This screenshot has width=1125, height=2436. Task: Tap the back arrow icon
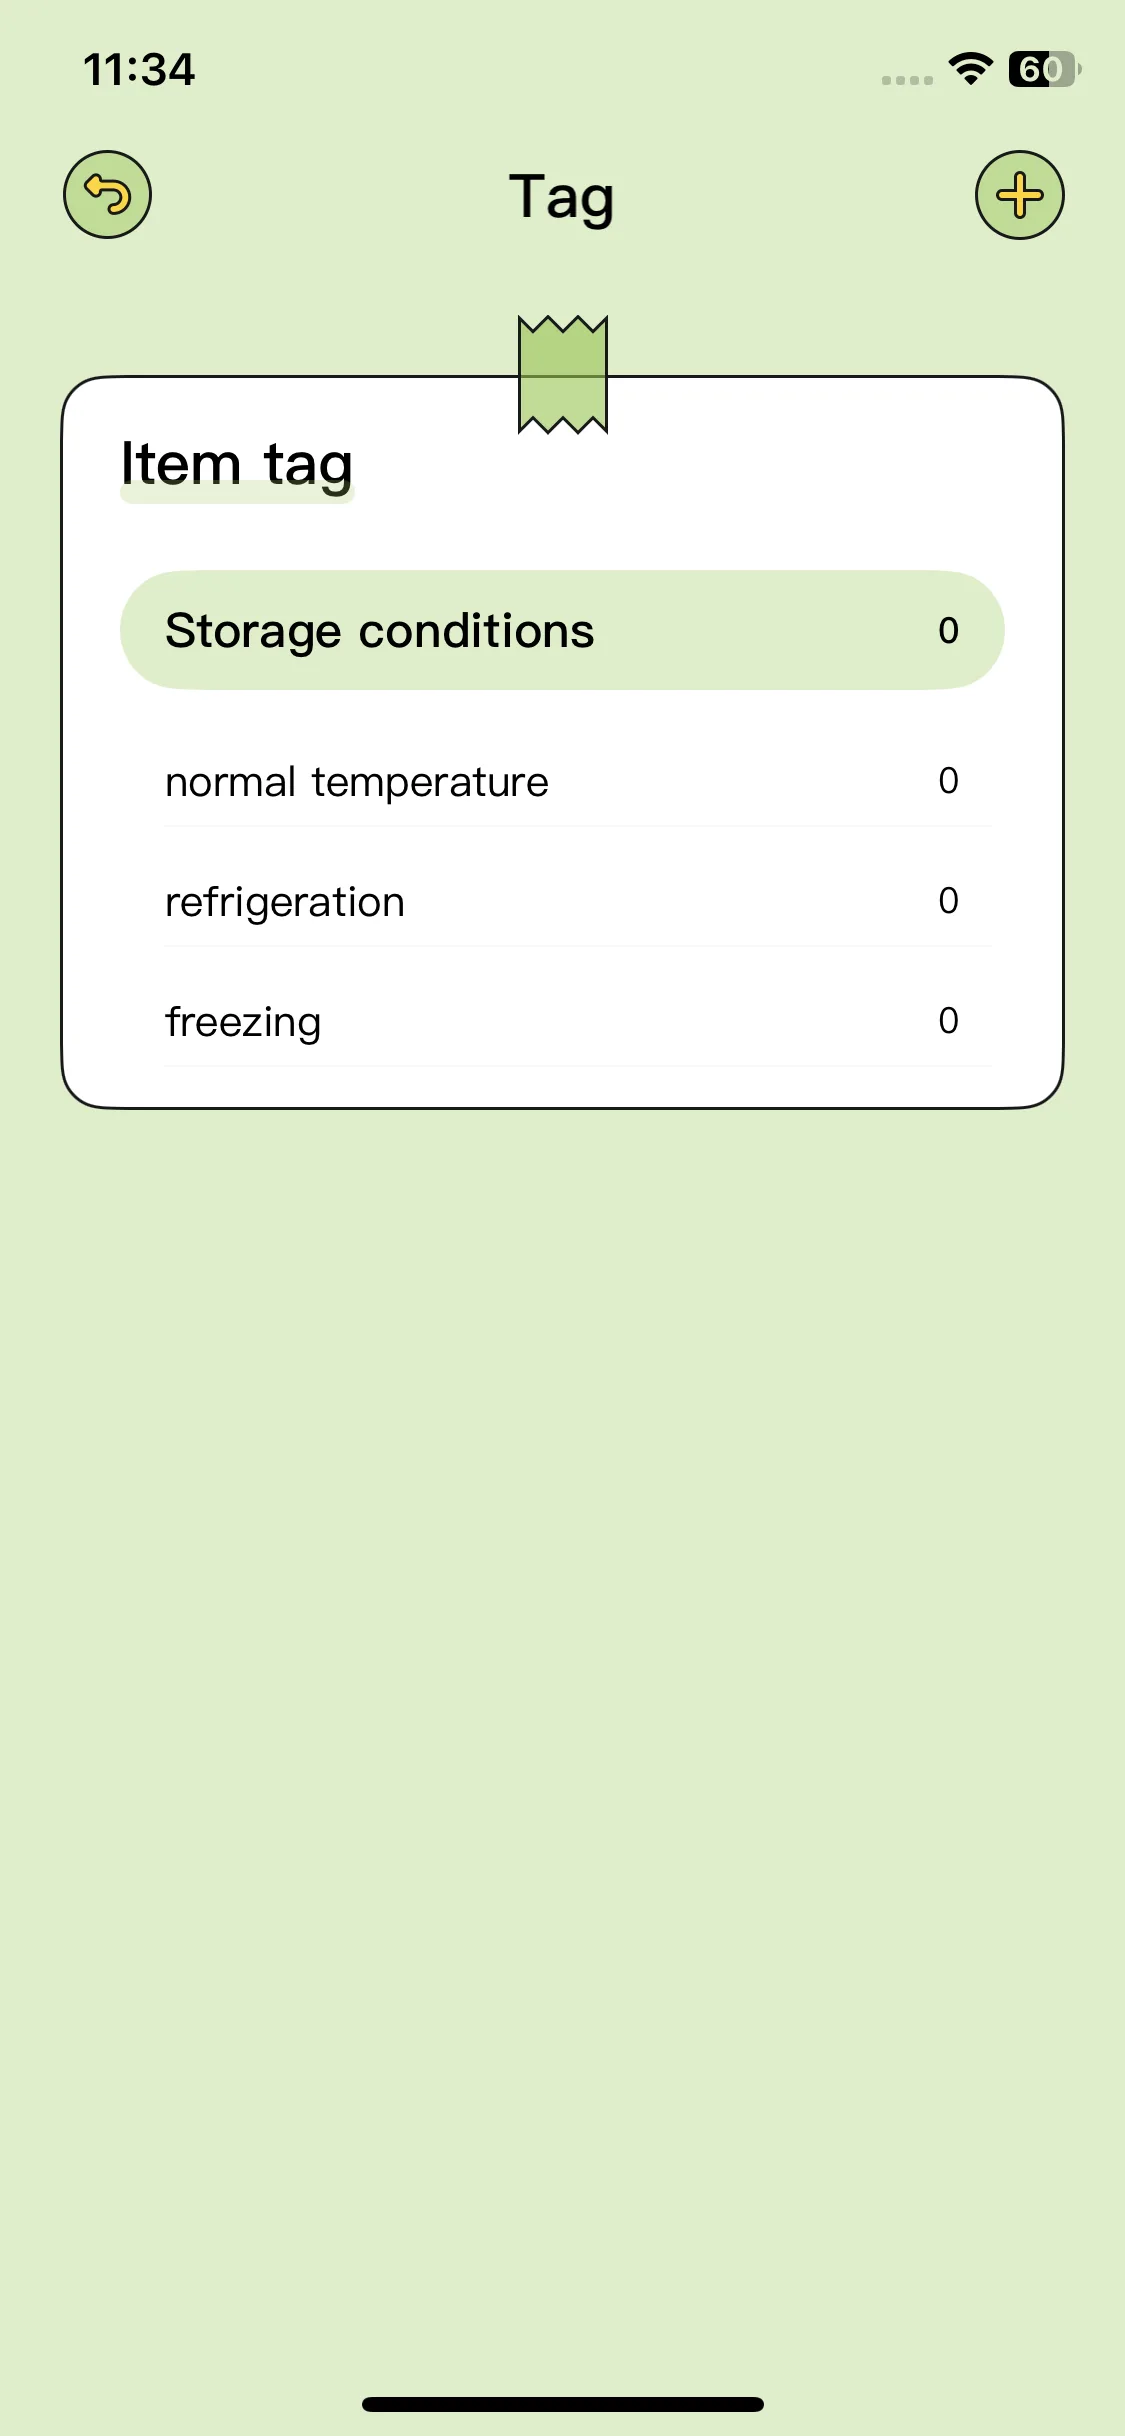coord(107,194)
